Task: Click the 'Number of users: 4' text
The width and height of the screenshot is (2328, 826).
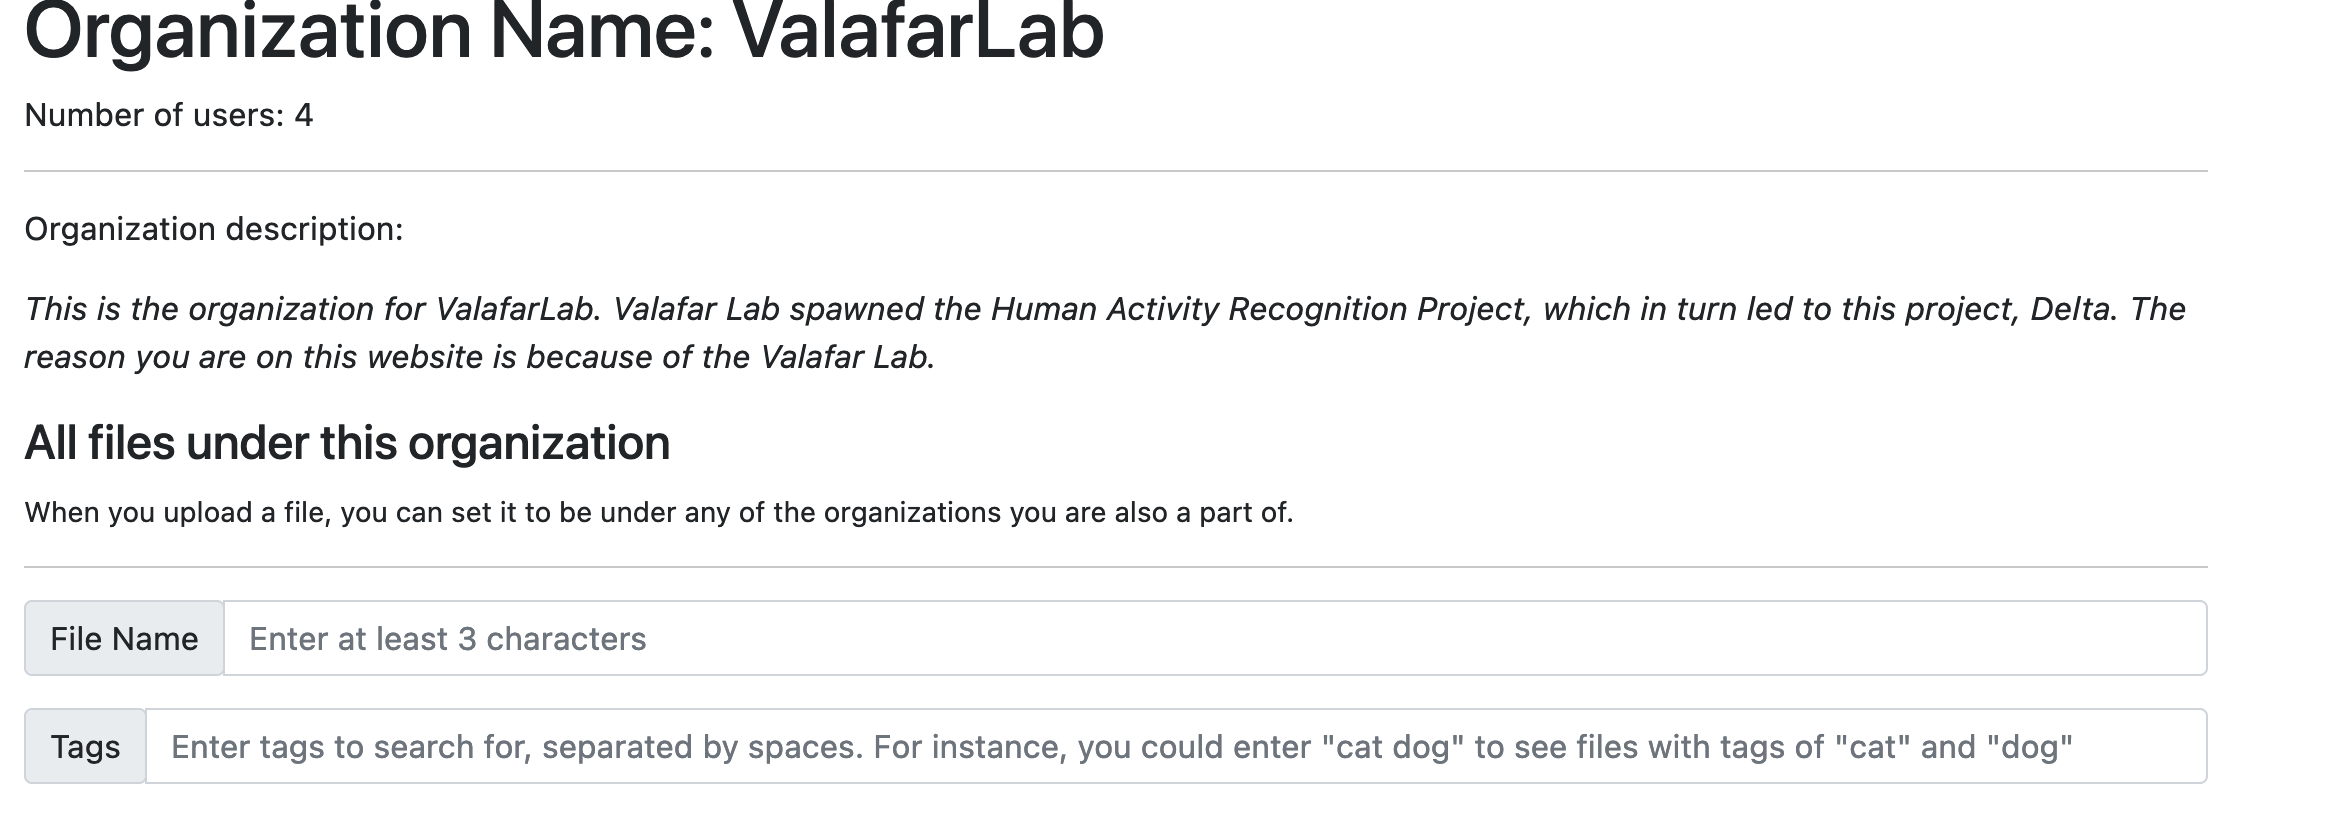Action: point(168,115)
